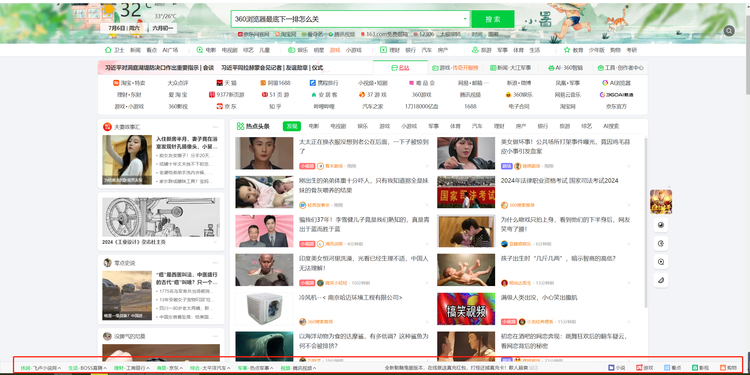Expand the 军事·热点军事 bottom menu
Image resolution: width=750 pixels, height=375 pixels.
click(x=256, y=368)
